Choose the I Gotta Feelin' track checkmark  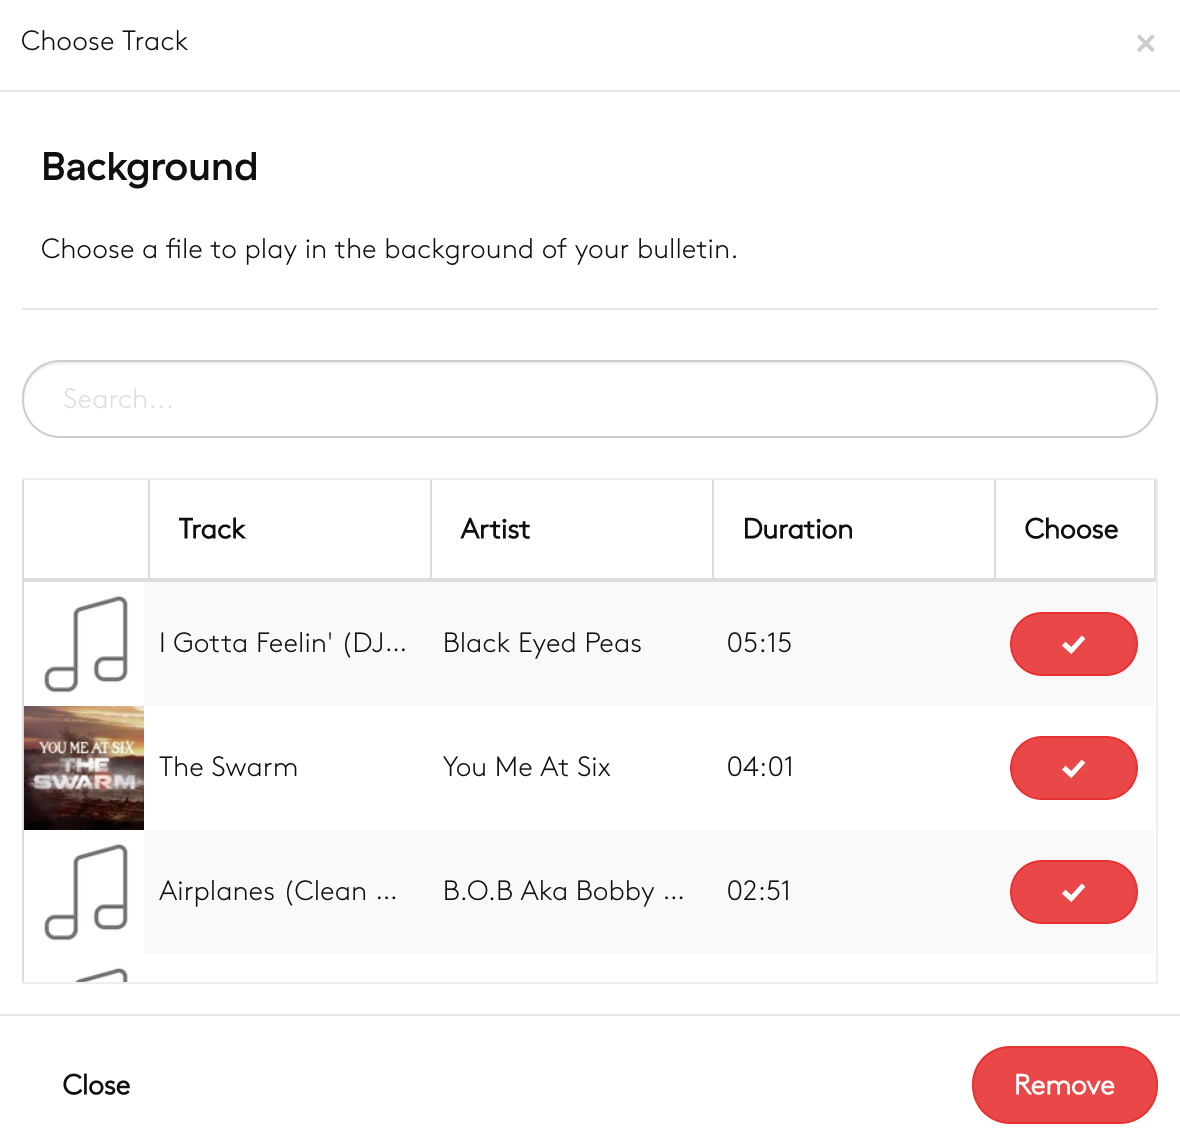1073,644
